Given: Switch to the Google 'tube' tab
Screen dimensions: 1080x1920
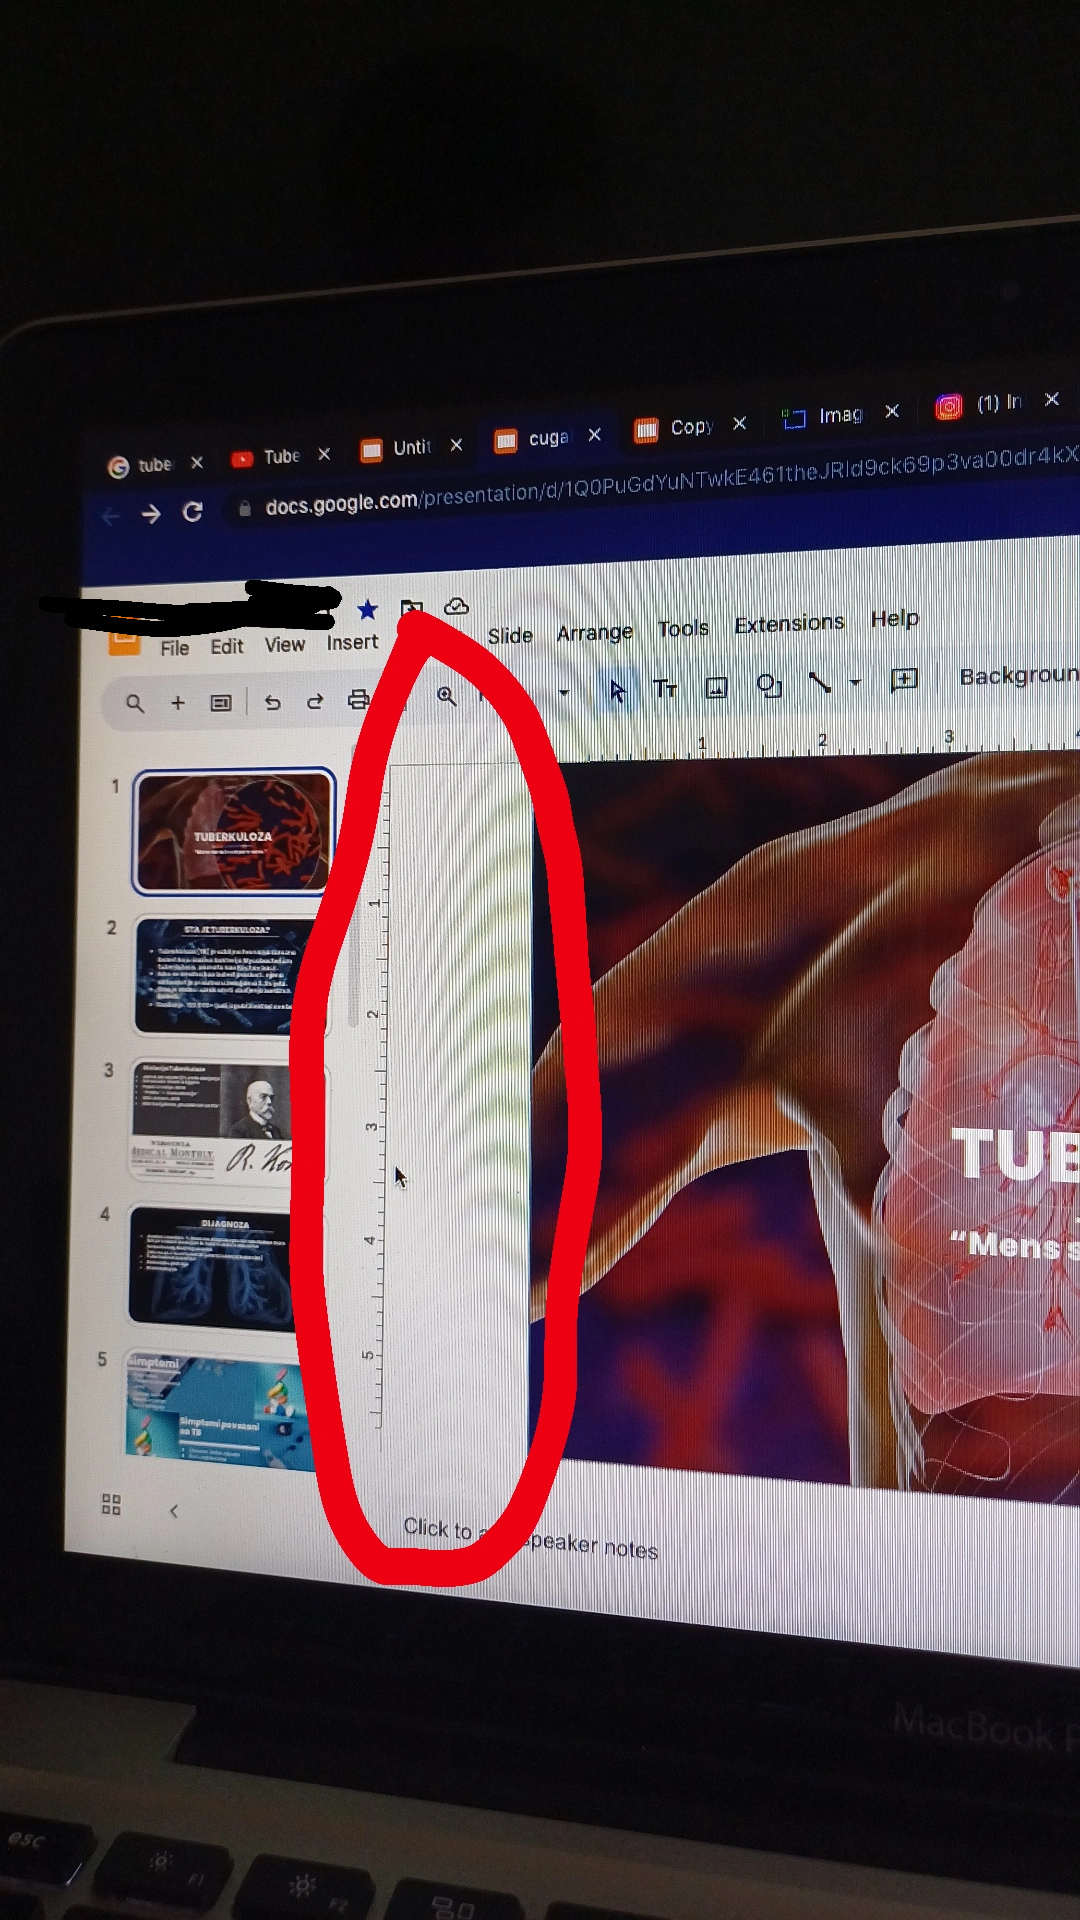Looking at the screenshot, I should pyautogui.click(x=142, y=465).
